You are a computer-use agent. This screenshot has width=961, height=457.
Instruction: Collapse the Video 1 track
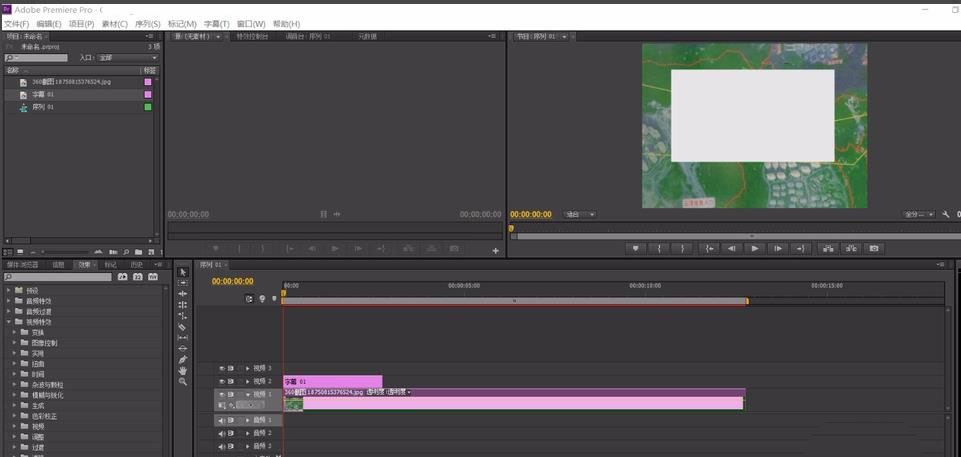(248, 395)
